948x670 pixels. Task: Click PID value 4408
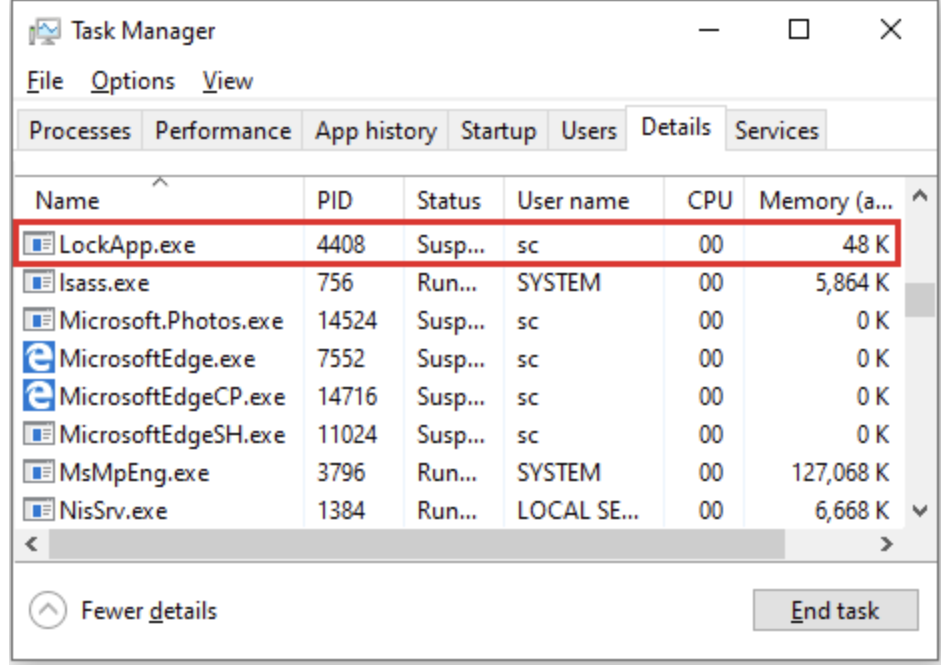pyautogui.click(x=341, y=245)
